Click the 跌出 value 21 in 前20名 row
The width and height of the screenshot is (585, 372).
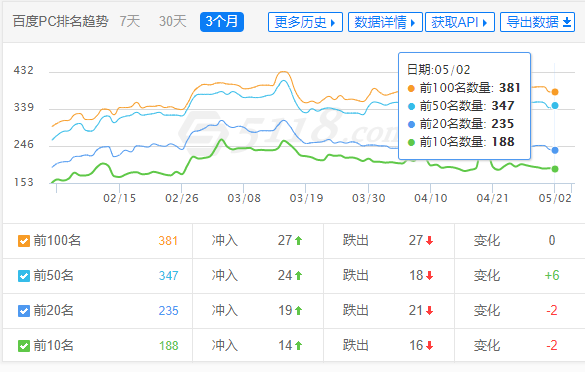coord(416,310)
